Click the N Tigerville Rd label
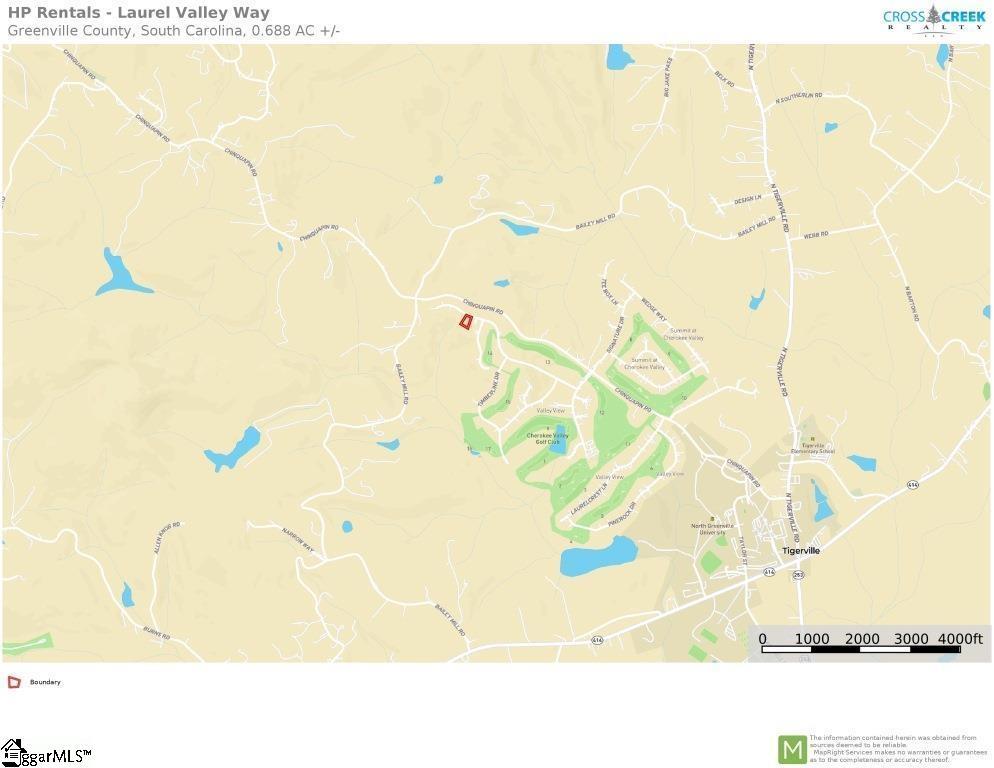Viewport: 994px width, 768px height. coord(780,207)
